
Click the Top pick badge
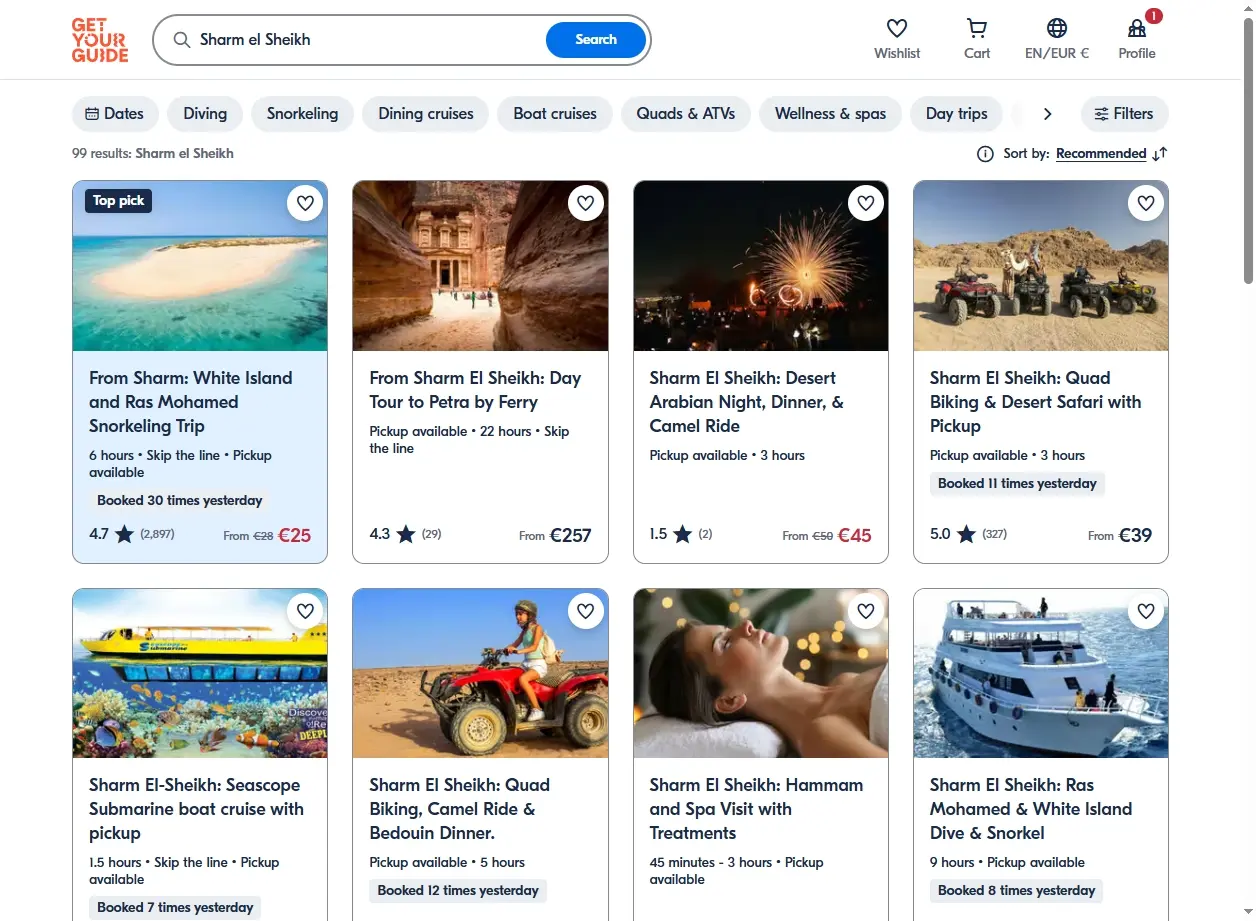(118, 201)
